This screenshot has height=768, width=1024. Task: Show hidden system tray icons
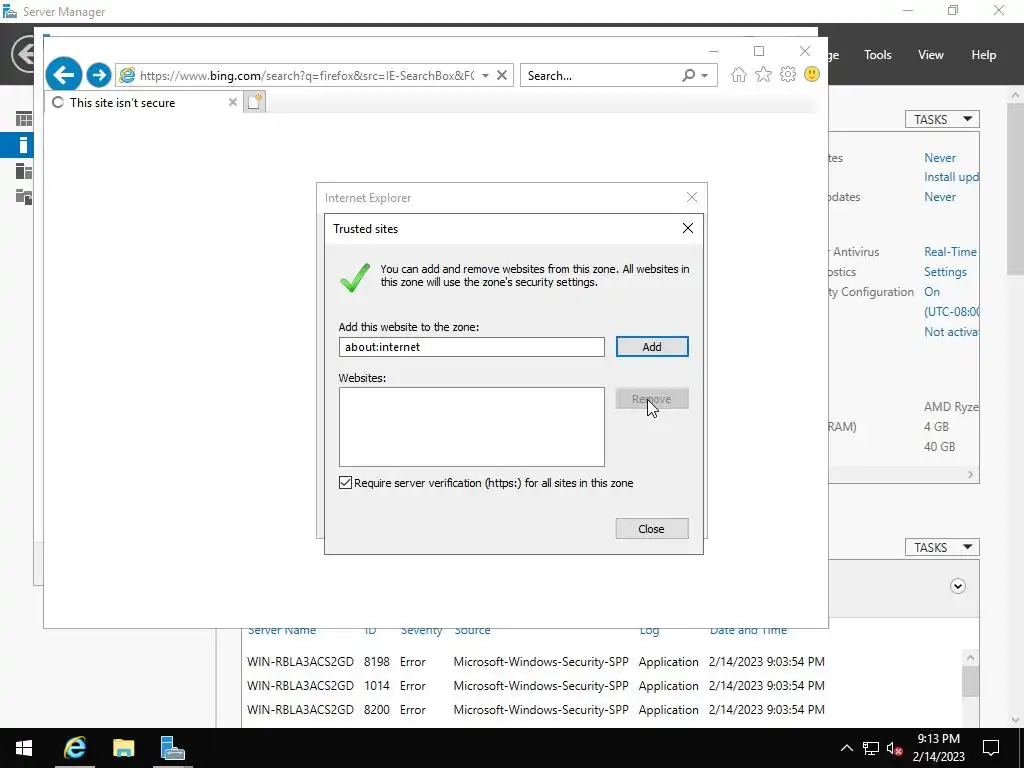click(x=846, y=748)
